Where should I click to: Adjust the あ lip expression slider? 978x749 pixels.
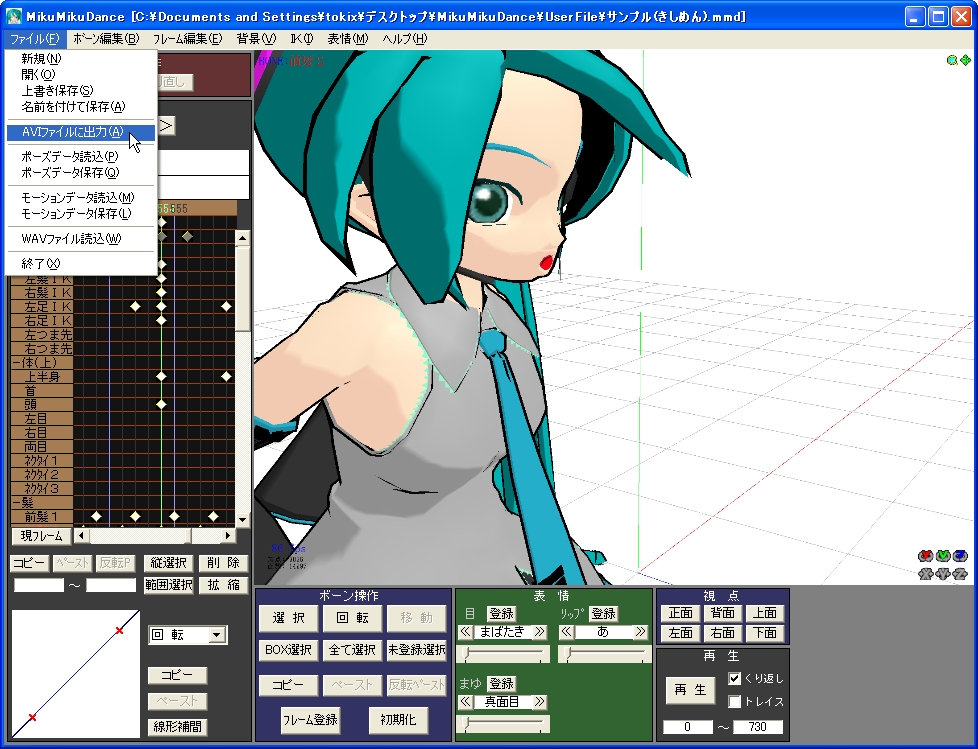pos(604,654)
